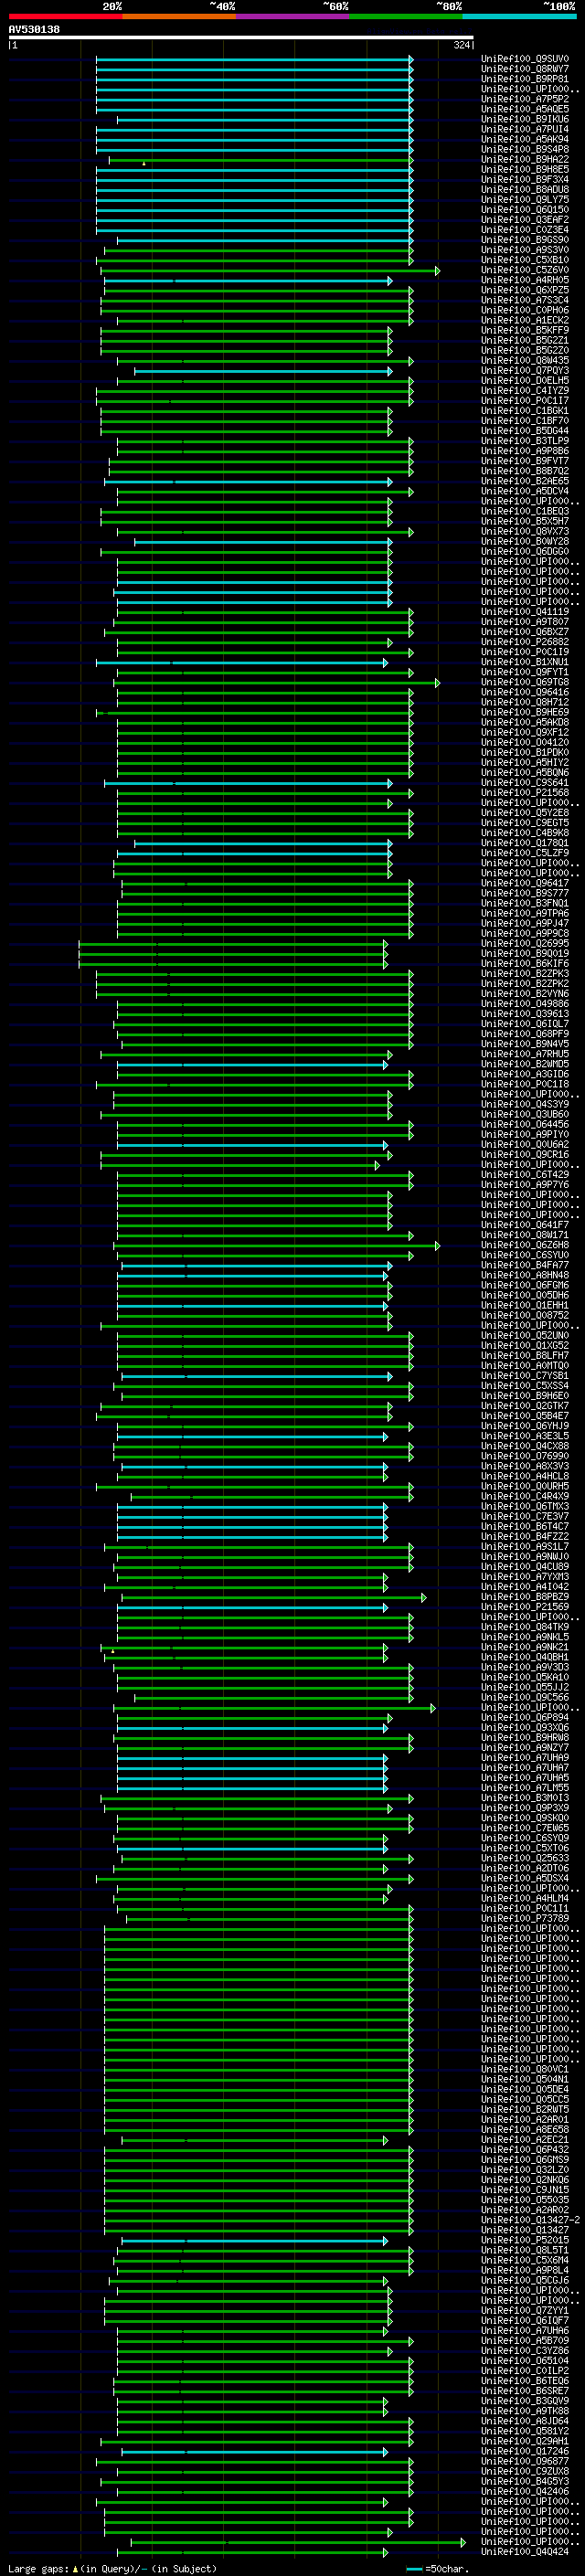585x2576 pixels.
Task: Select hit UniRef100_B2WMD5
Action: pyautogui.click(x=525, y=1064)
